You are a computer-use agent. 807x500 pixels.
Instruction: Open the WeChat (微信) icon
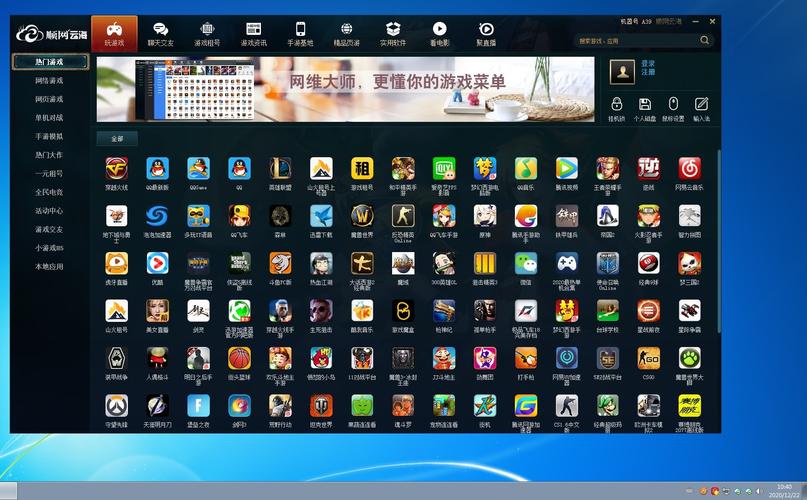pos(525,263)
